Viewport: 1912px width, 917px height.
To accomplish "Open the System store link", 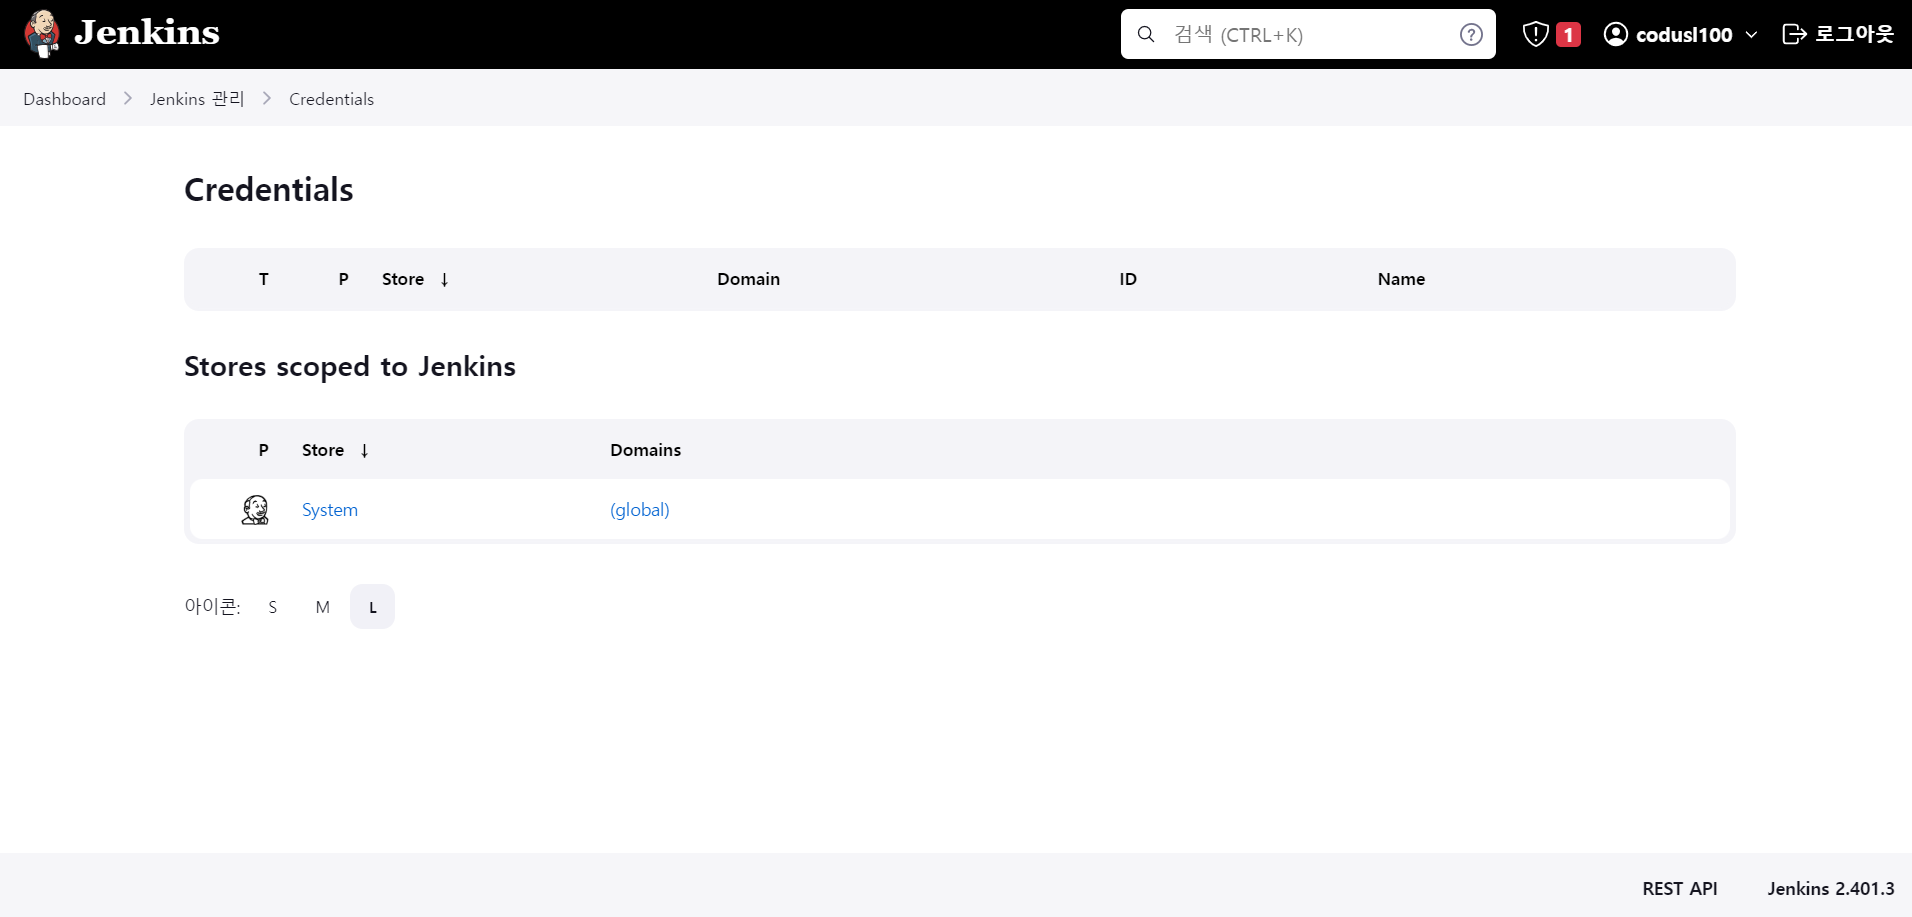I will (330, 510).
